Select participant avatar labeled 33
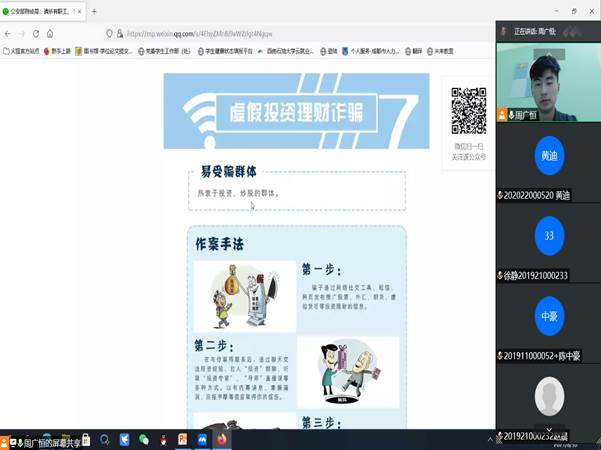 548,236
